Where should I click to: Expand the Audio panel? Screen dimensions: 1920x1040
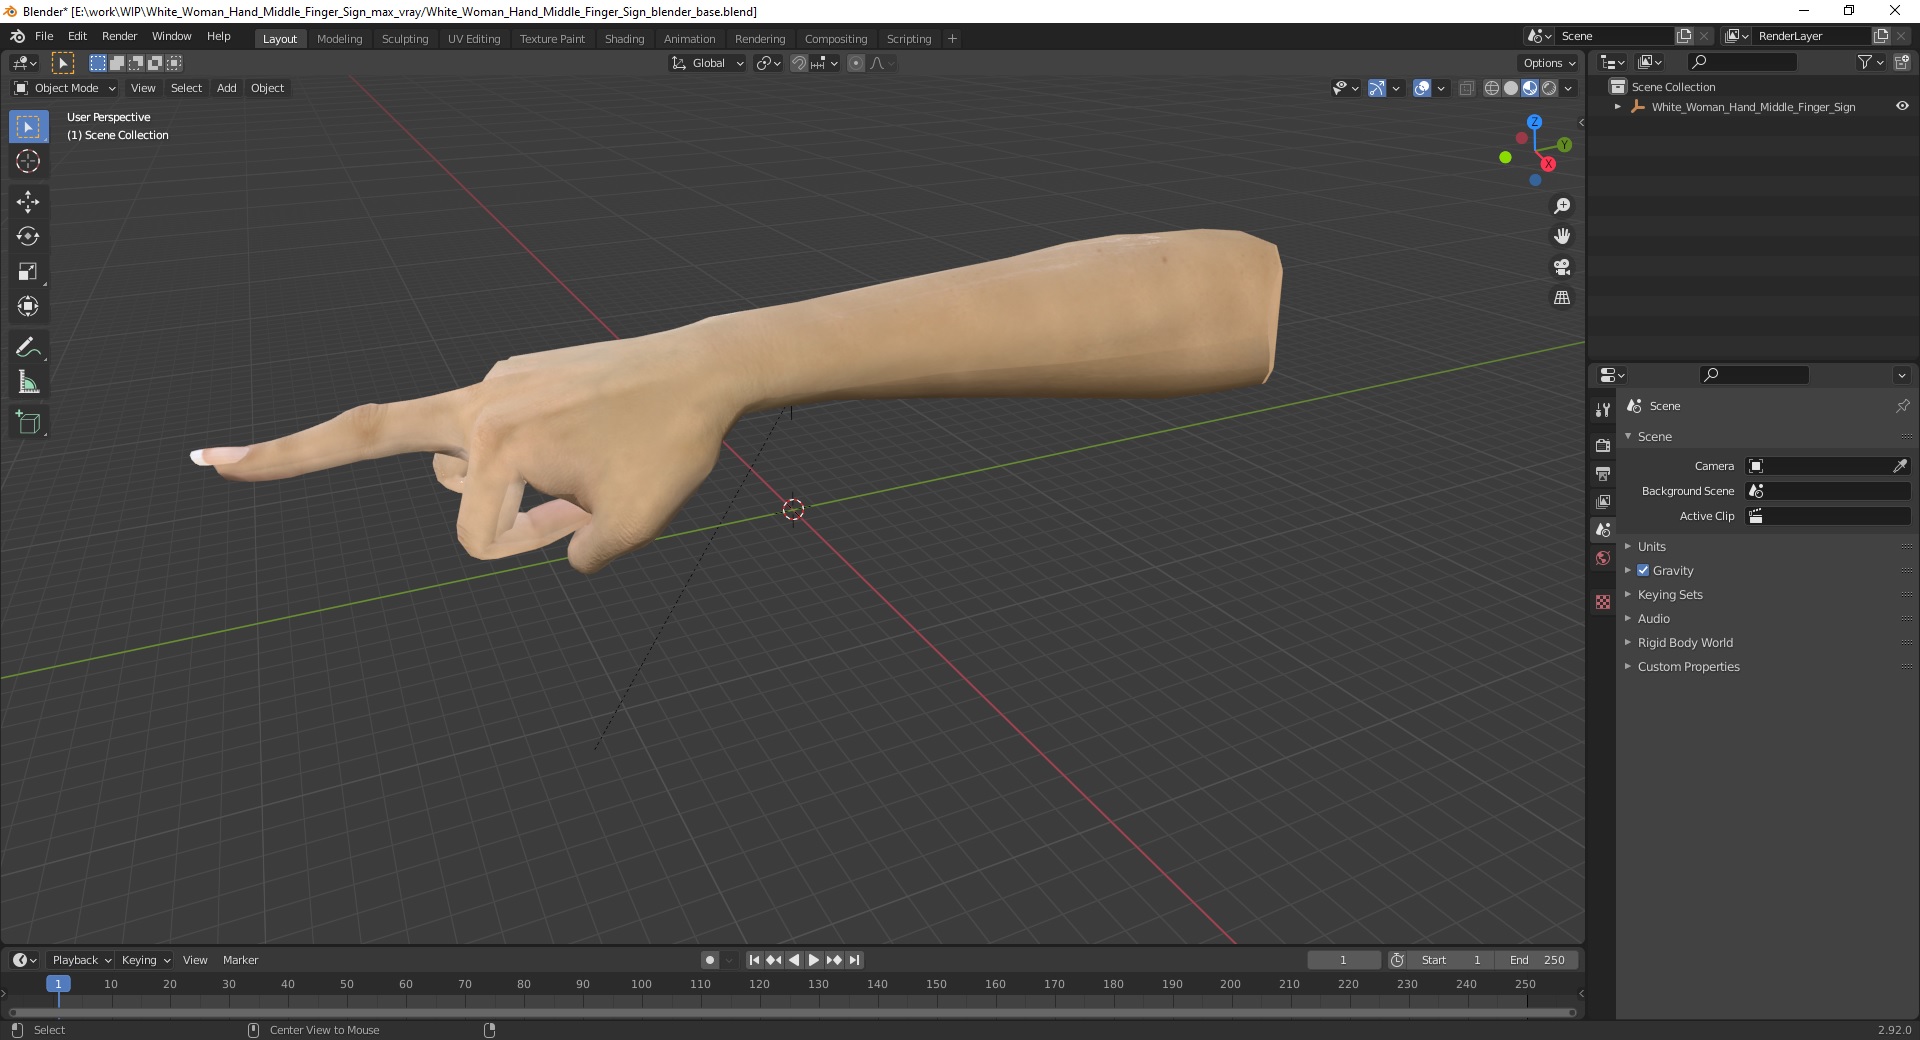pos(1653,618)
